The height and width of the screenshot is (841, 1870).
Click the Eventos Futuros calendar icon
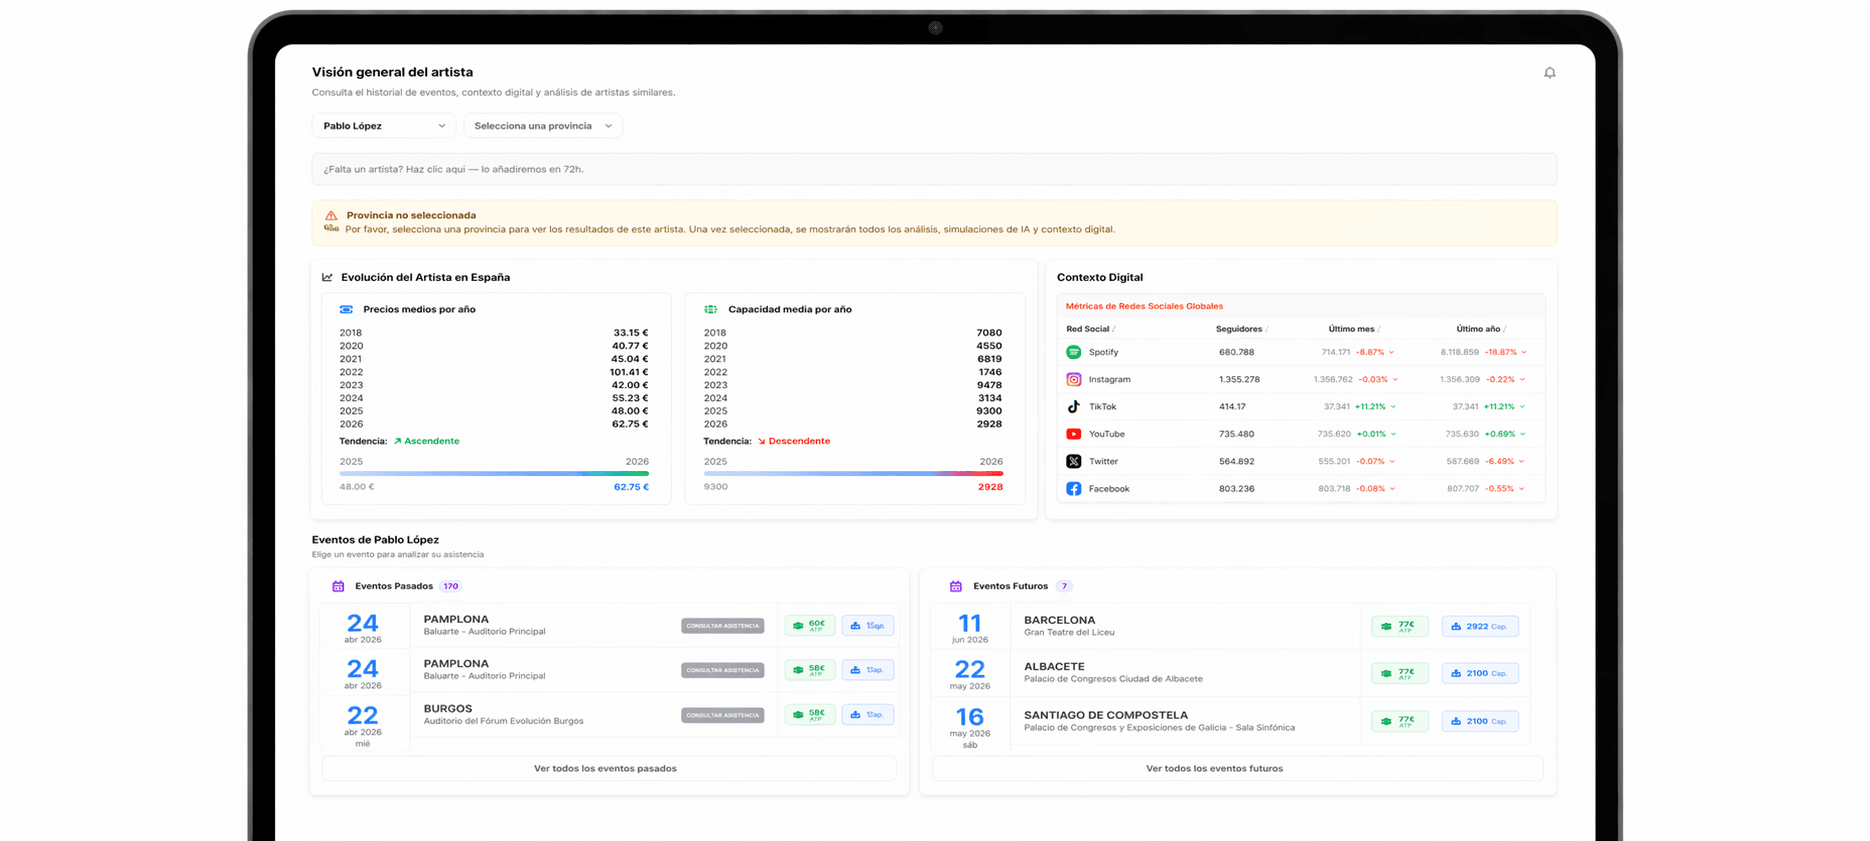point(956,586)
